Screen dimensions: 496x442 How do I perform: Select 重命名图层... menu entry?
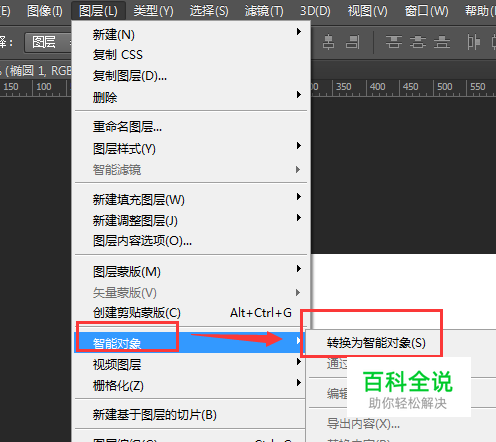click(191, 127)
